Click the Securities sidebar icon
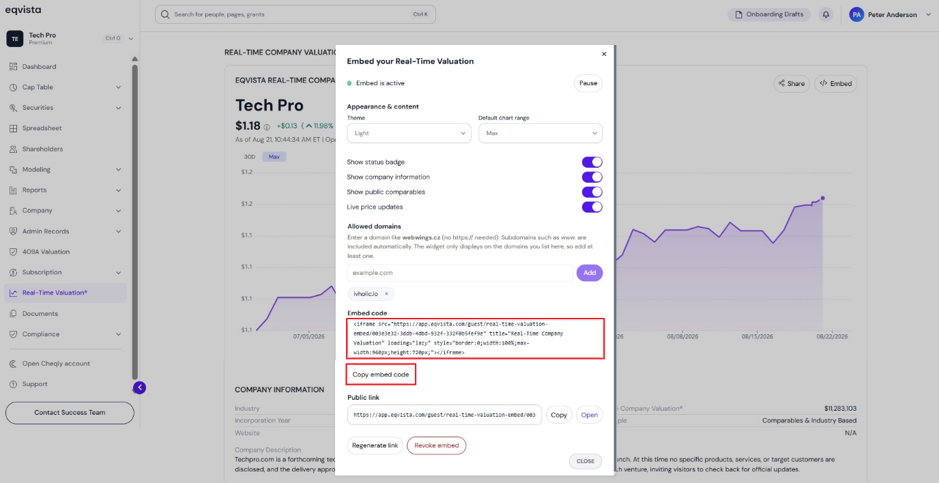Viewport: 939px width, 483px height. (13, 108)
